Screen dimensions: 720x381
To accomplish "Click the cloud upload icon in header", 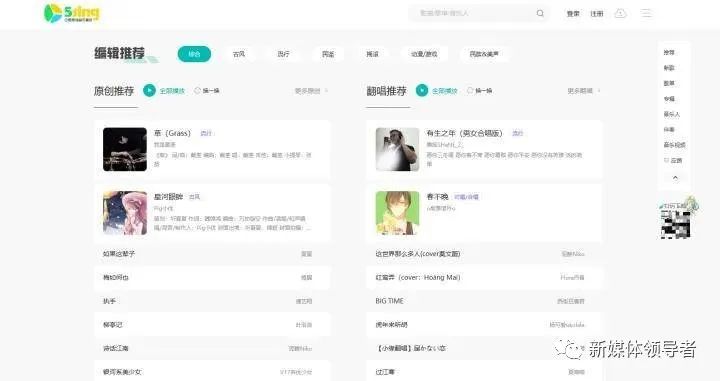I will point(620,13).
